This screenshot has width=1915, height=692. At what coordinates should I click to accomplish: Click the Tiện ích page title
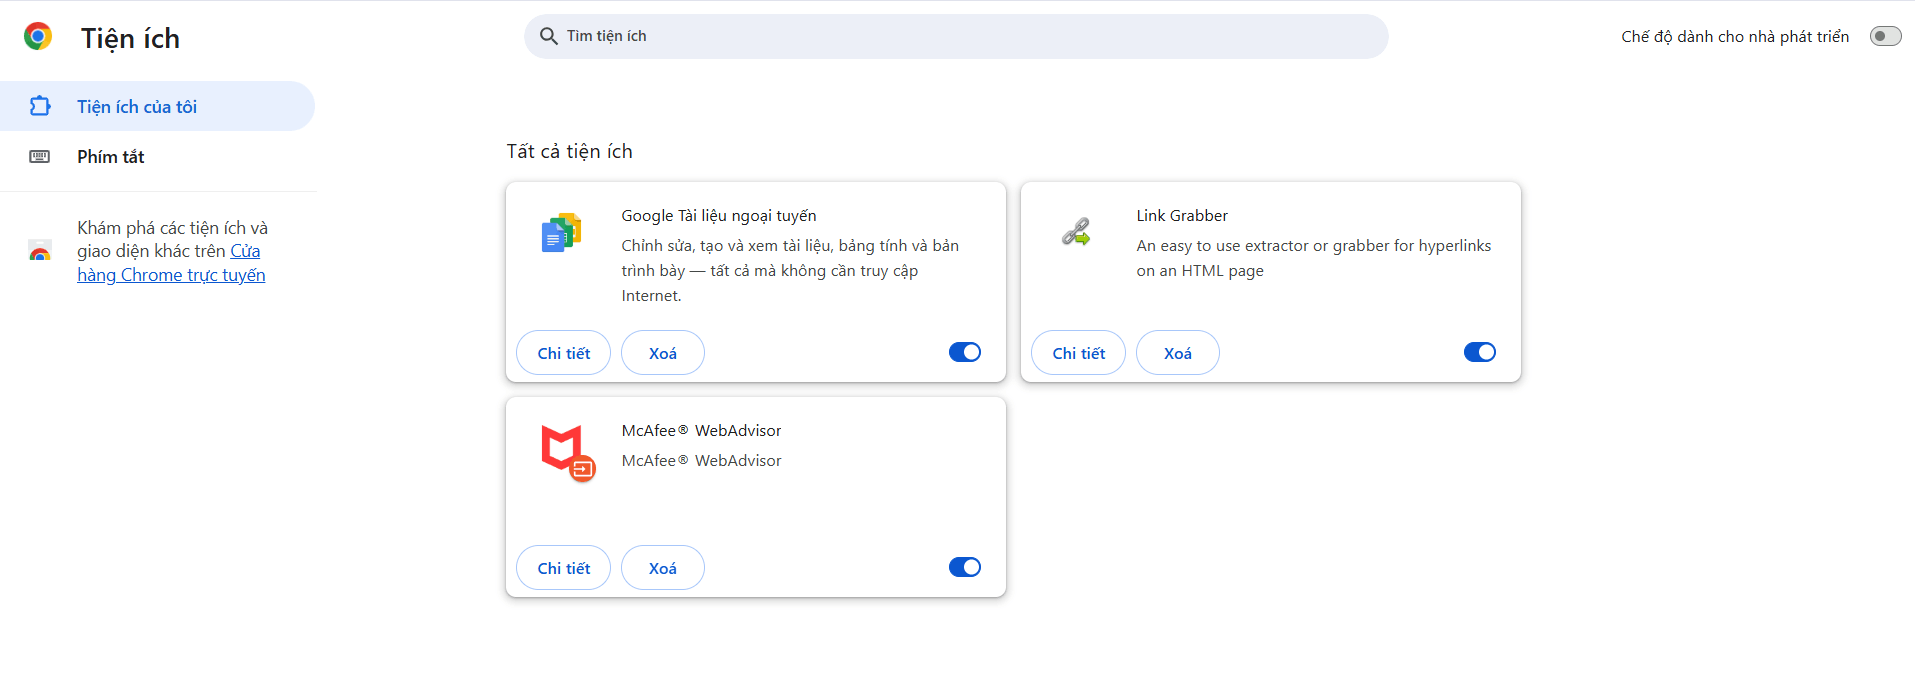click(x=130, y=38)
